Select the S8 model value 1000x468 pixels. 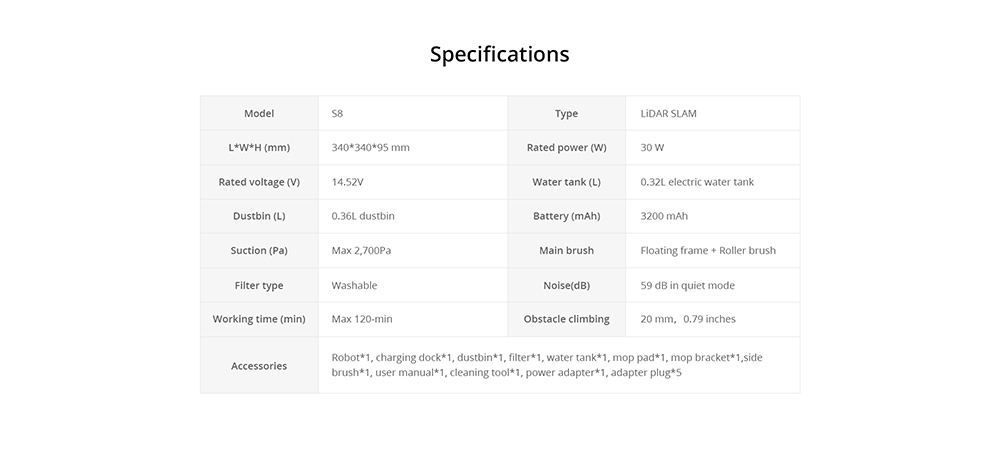pos(337,114)
